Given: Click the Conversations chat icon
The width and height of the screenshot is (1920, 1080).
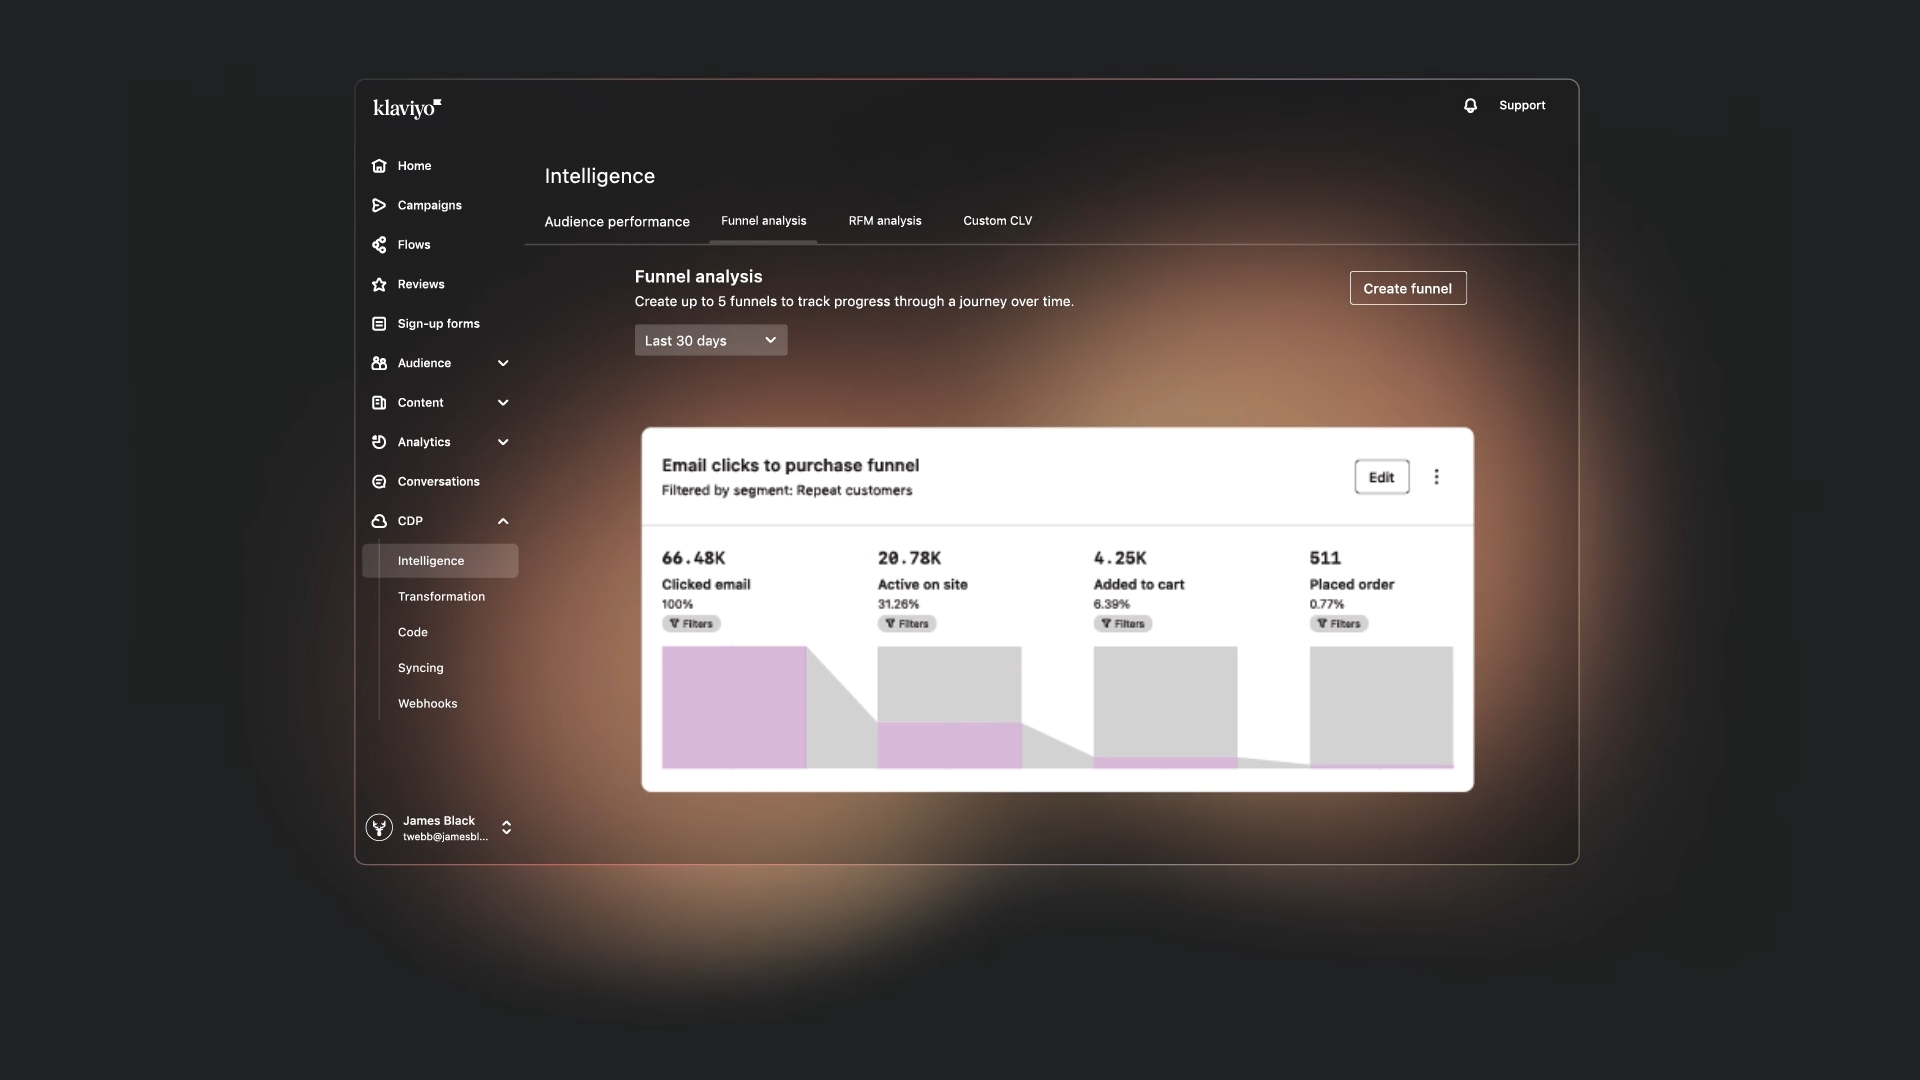Looking at the screenshot, I should [379, 482].
